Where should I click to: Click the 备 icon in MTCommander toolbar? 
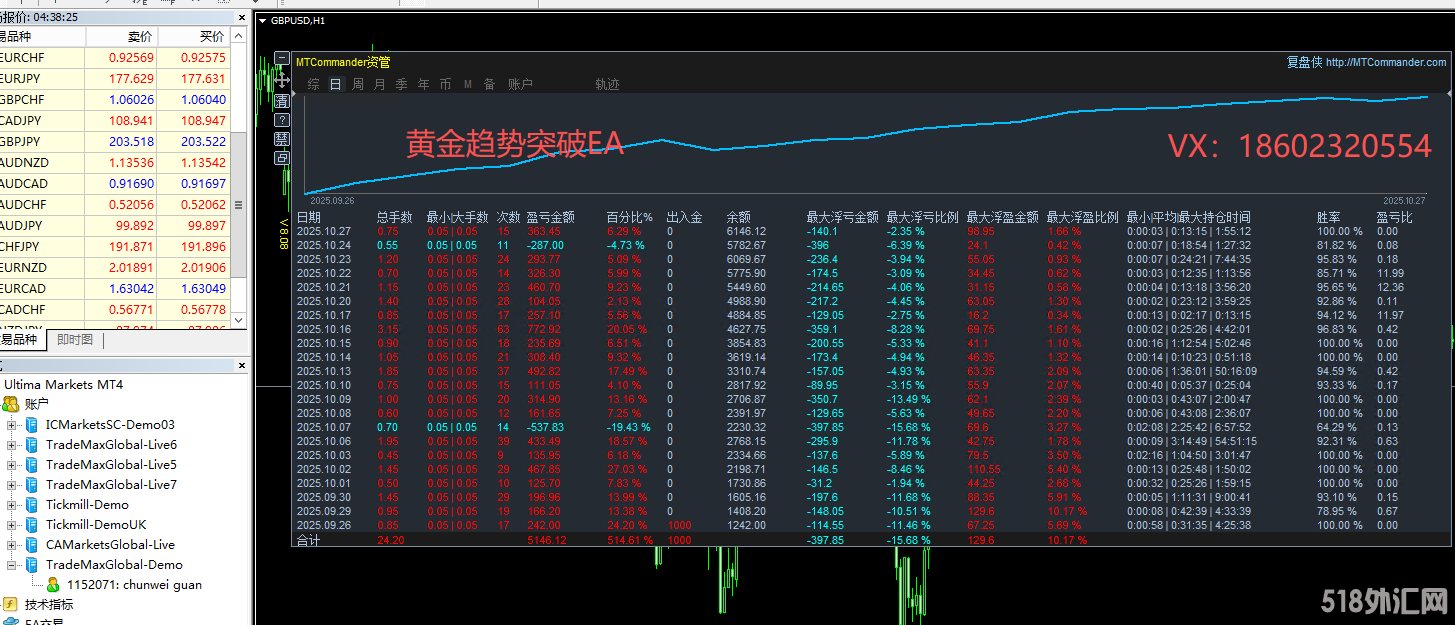(489, 84)
